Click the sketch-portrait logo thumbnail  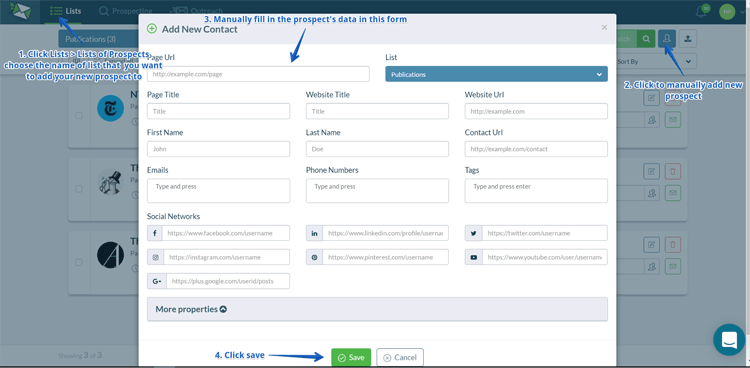click(110, 181)
